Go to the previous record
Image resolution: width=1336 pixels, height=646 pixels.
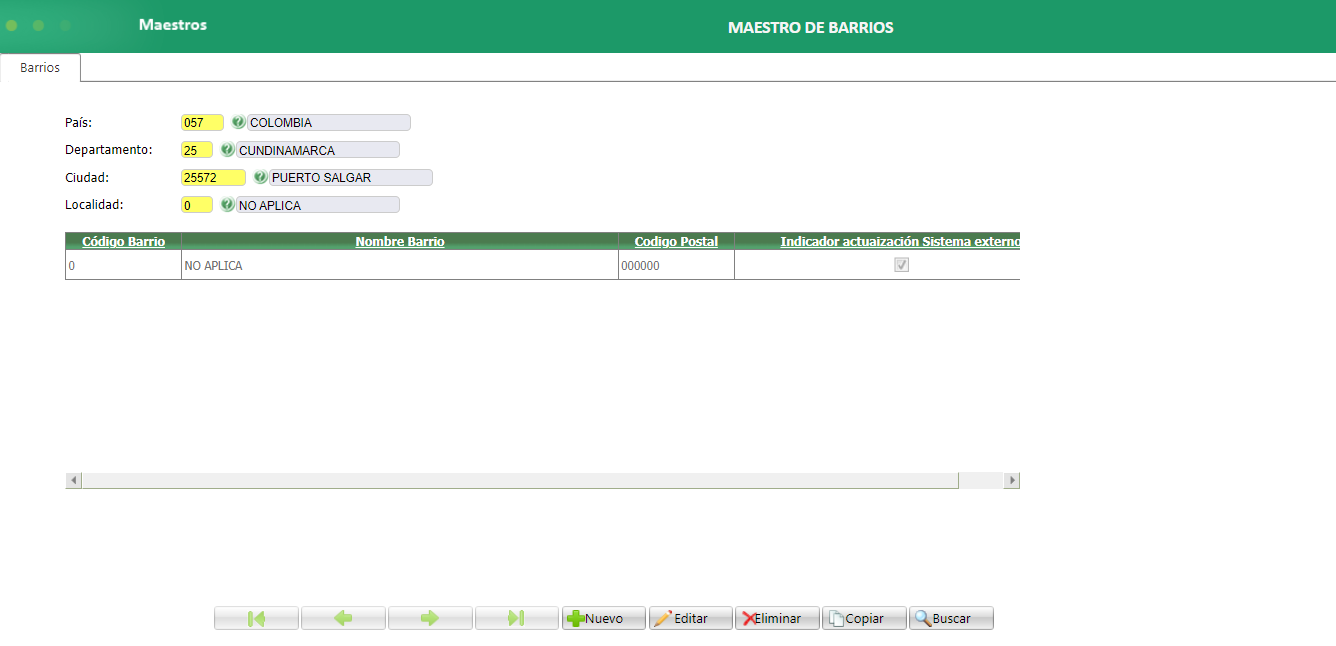tap(343, 618)
